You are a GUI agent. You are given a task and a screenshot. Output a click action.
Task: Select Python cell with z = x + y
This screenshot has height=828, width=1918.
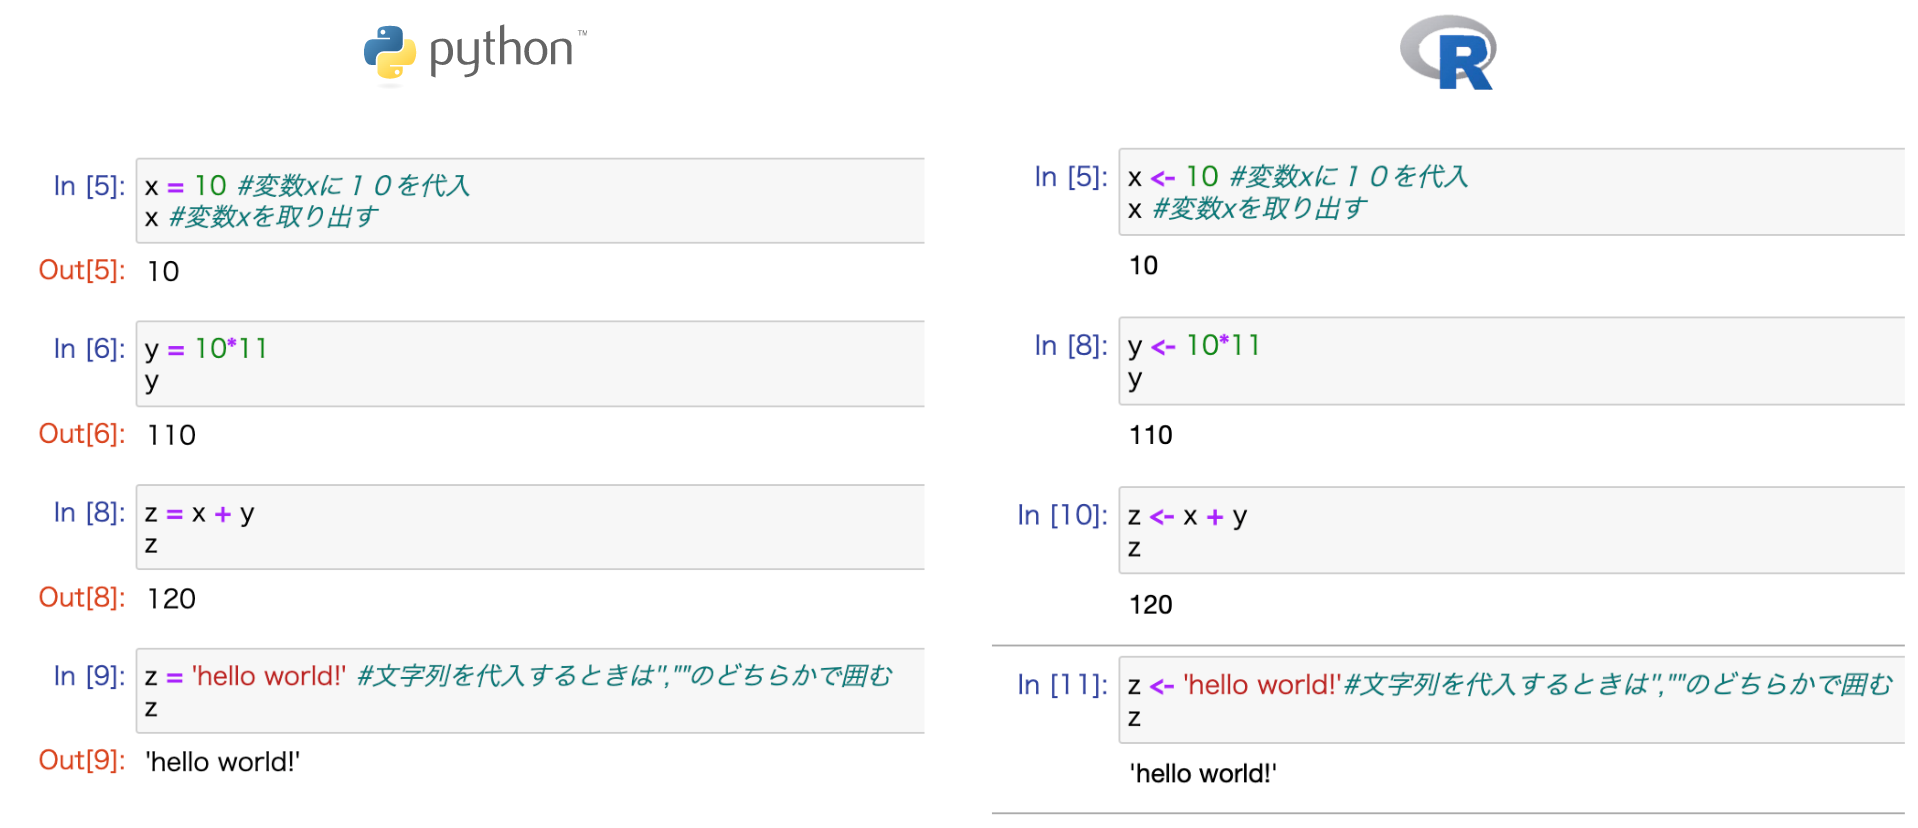click(x=530, y=527)
